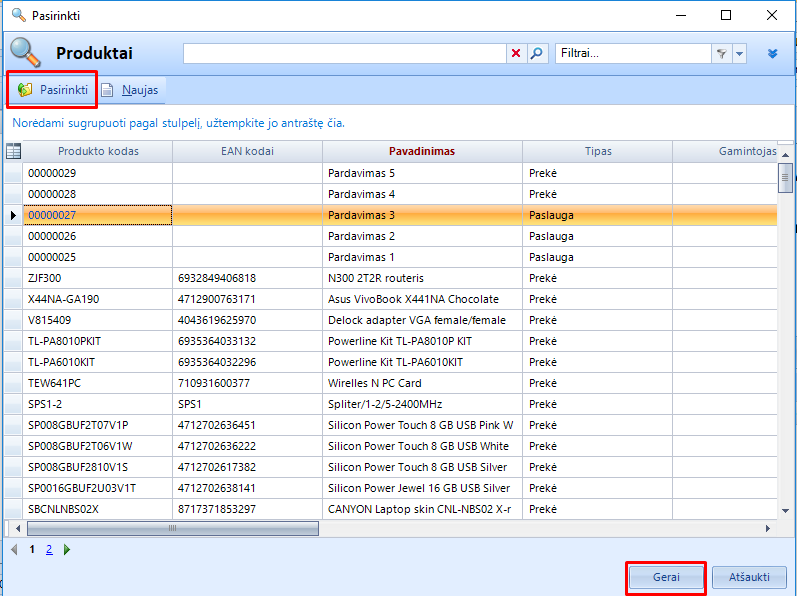Sort by the Pavadinimas column header

coord(421,151)
